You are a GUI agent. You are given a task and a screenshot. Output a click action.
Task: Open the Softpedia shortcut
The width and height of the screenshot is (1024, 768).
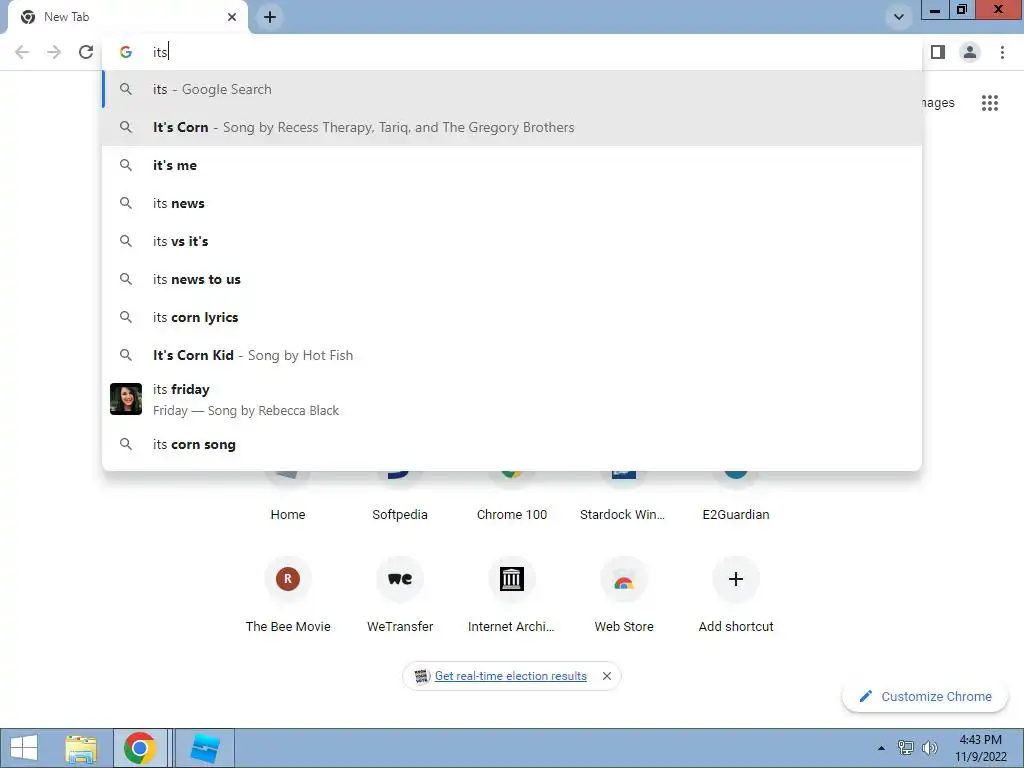pyautogui.click(x=400, y=515)
